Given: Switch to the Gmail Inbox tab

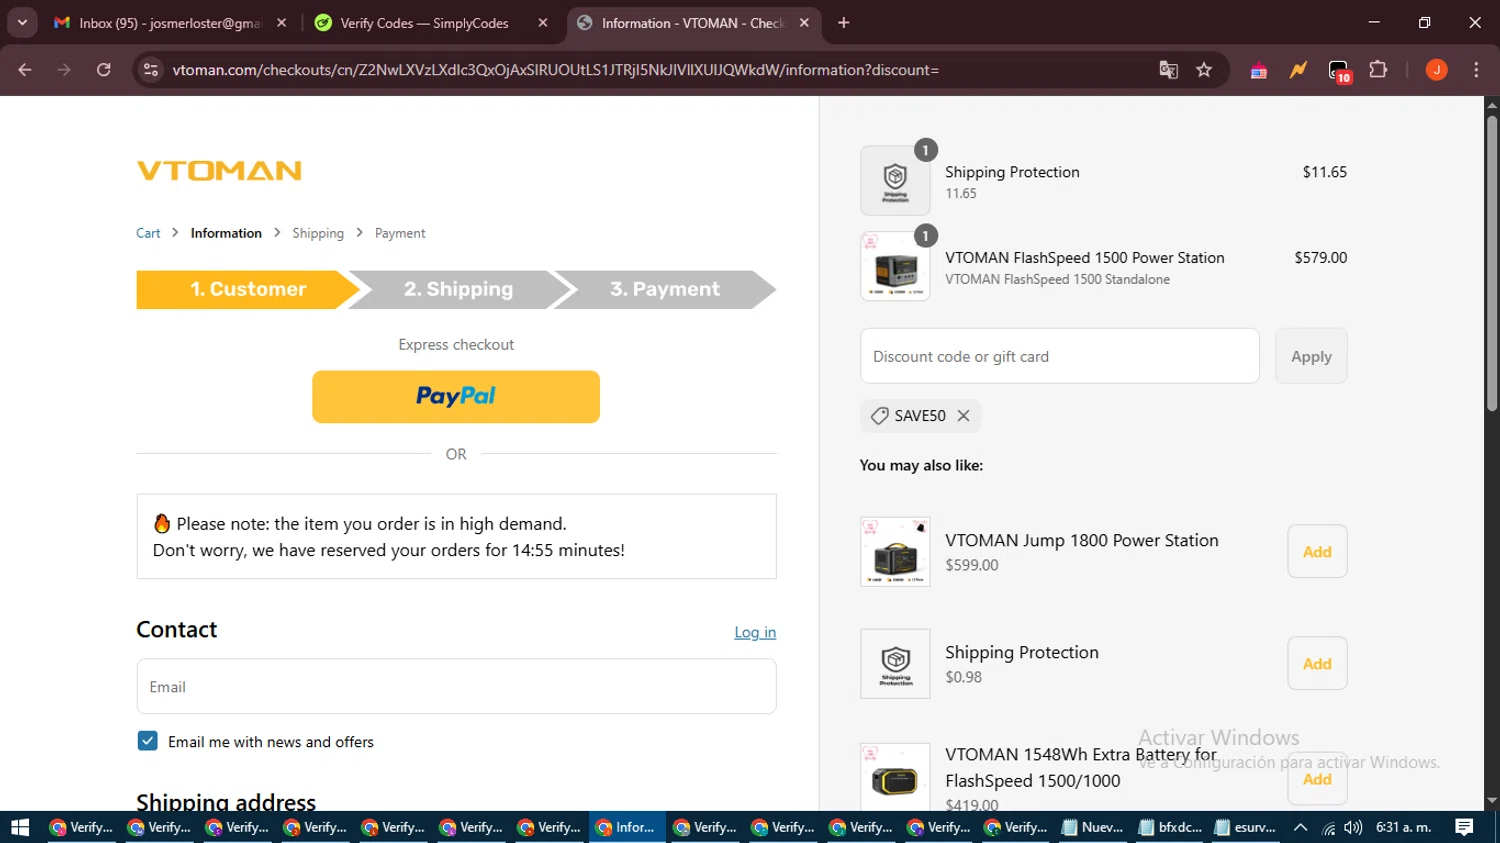Looking at the screenshot, I should pyautogui.click(x=170, y=23).
